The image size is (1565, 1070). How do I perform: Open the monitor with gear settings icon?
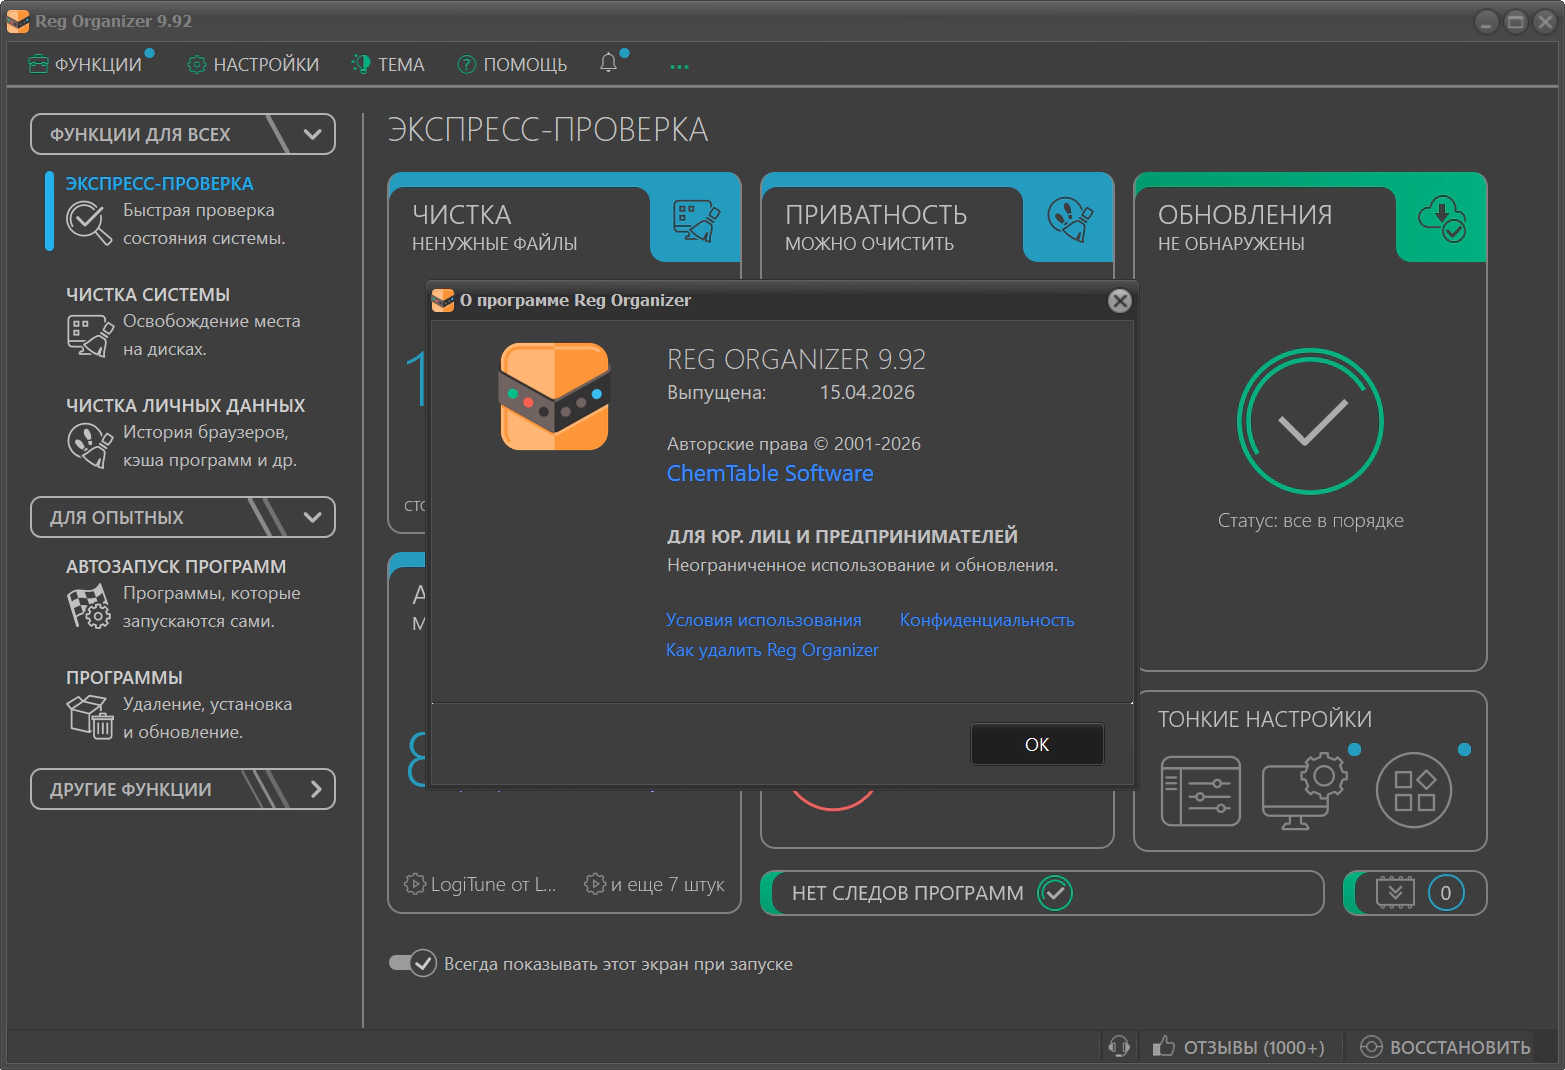pos(1305,791)
